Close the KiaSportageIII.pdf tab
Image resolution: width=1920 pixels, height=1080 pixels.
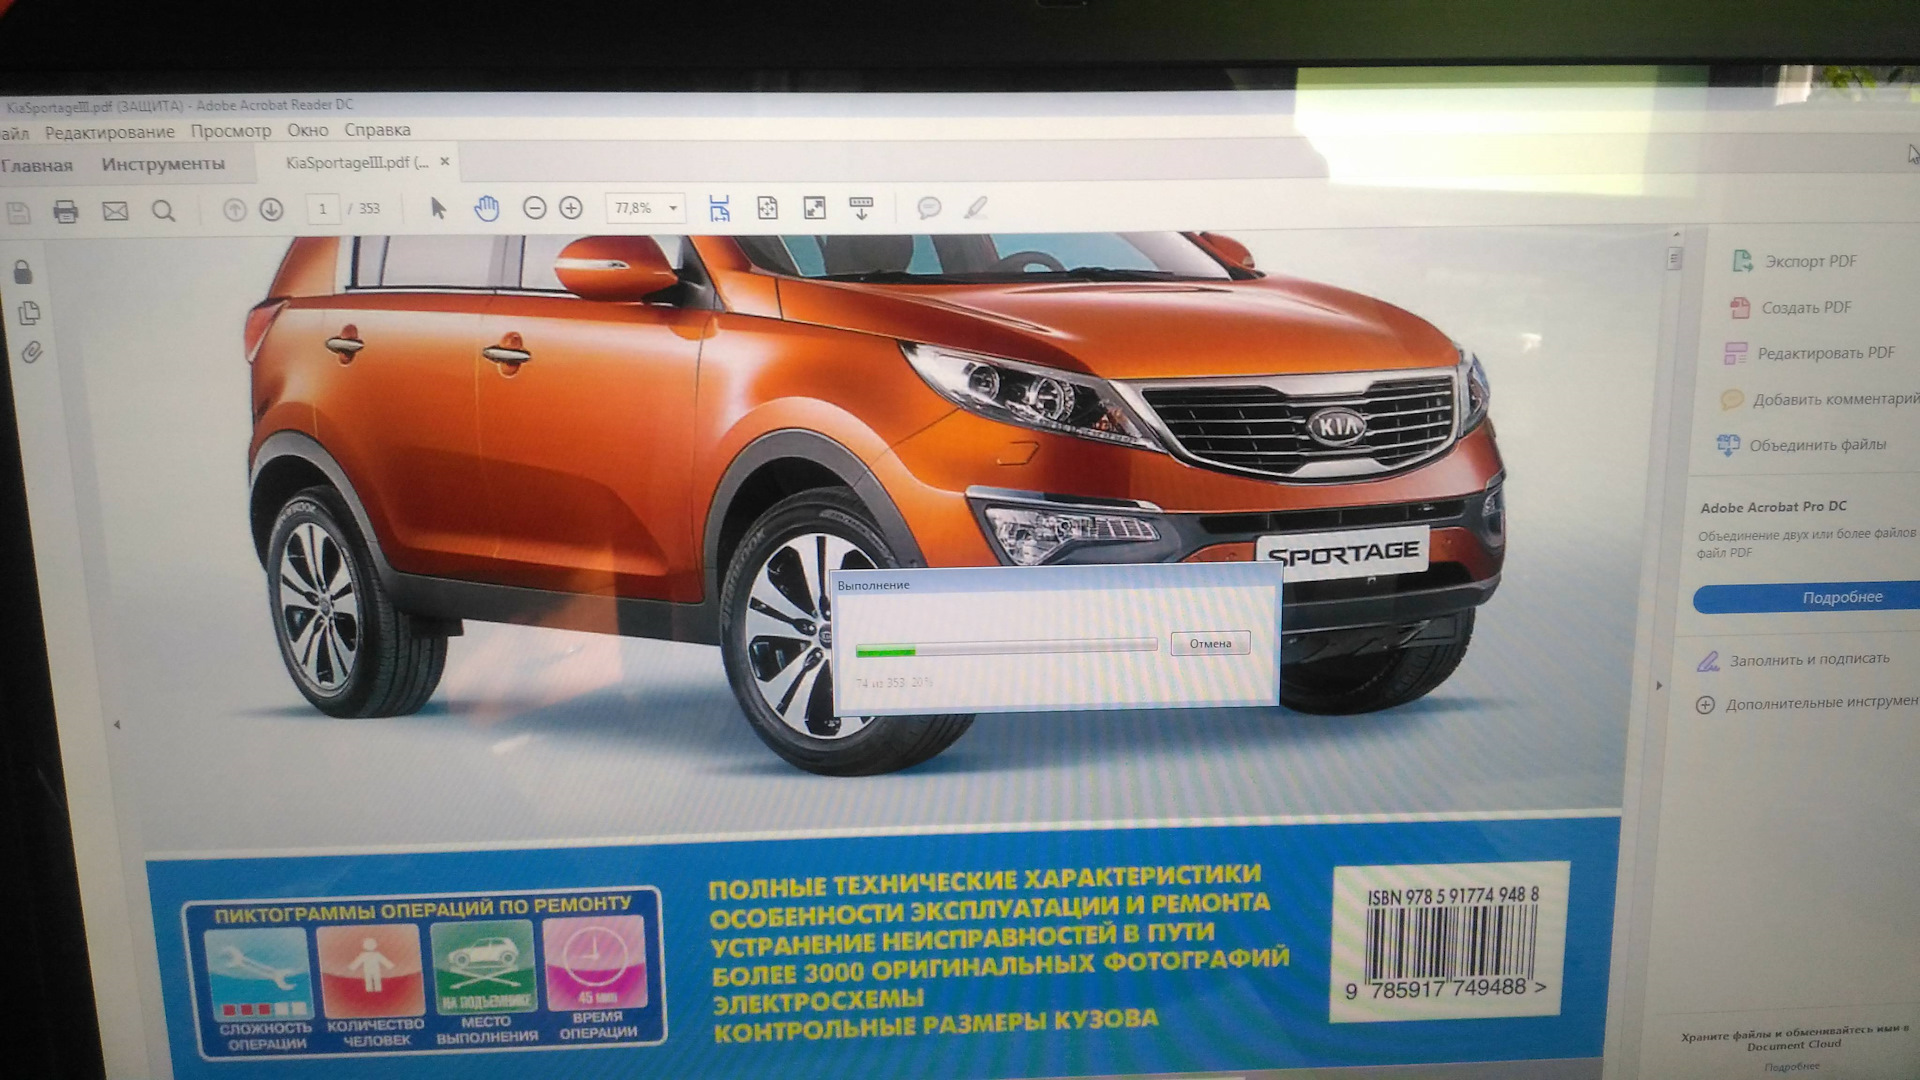click(445, 161)
